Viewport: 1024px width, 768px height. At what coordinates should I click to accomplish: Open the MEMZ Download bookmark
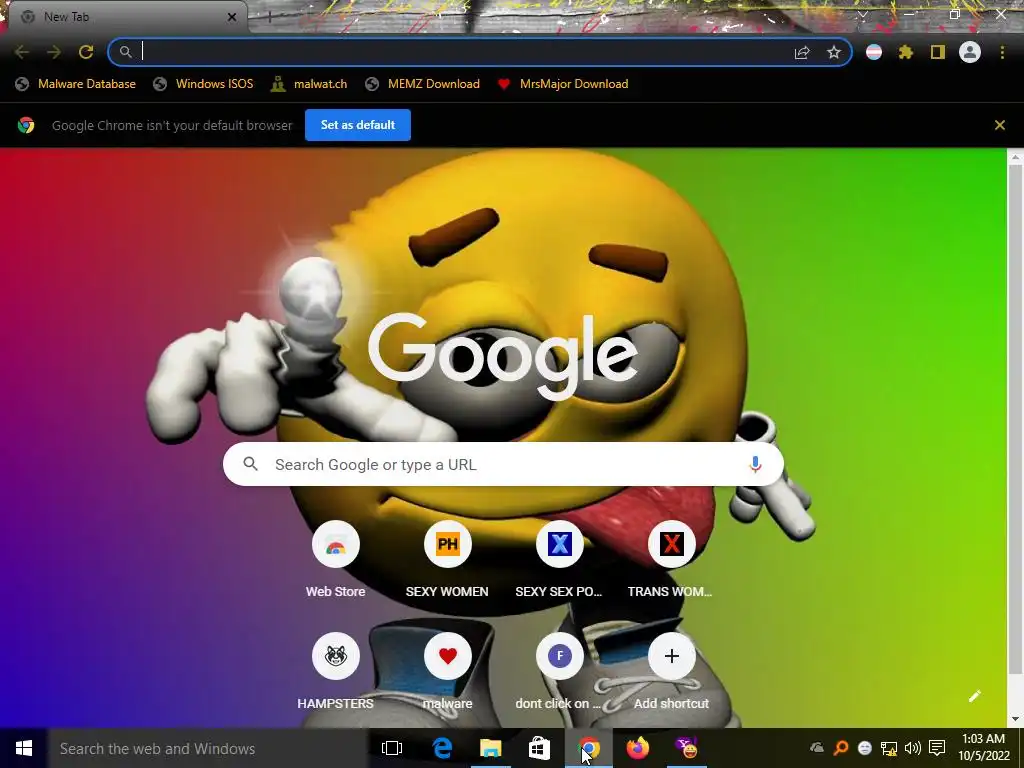pos(423,84)
